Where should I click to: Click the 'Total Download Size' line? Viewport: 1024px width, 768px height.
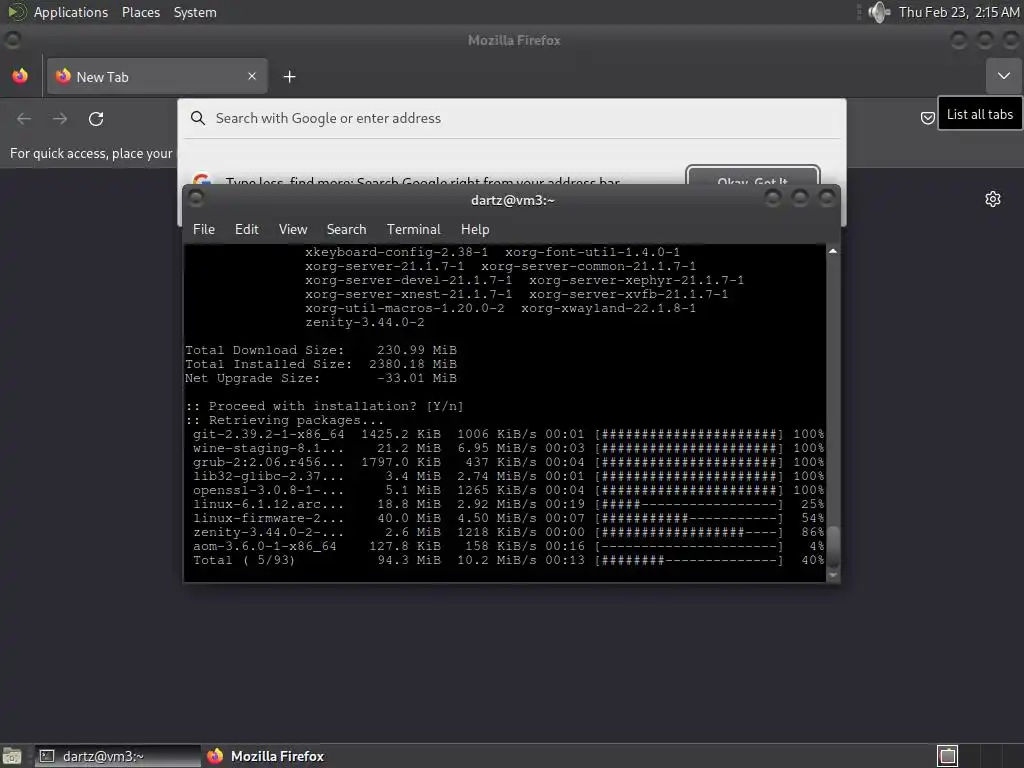click(321, 350)
